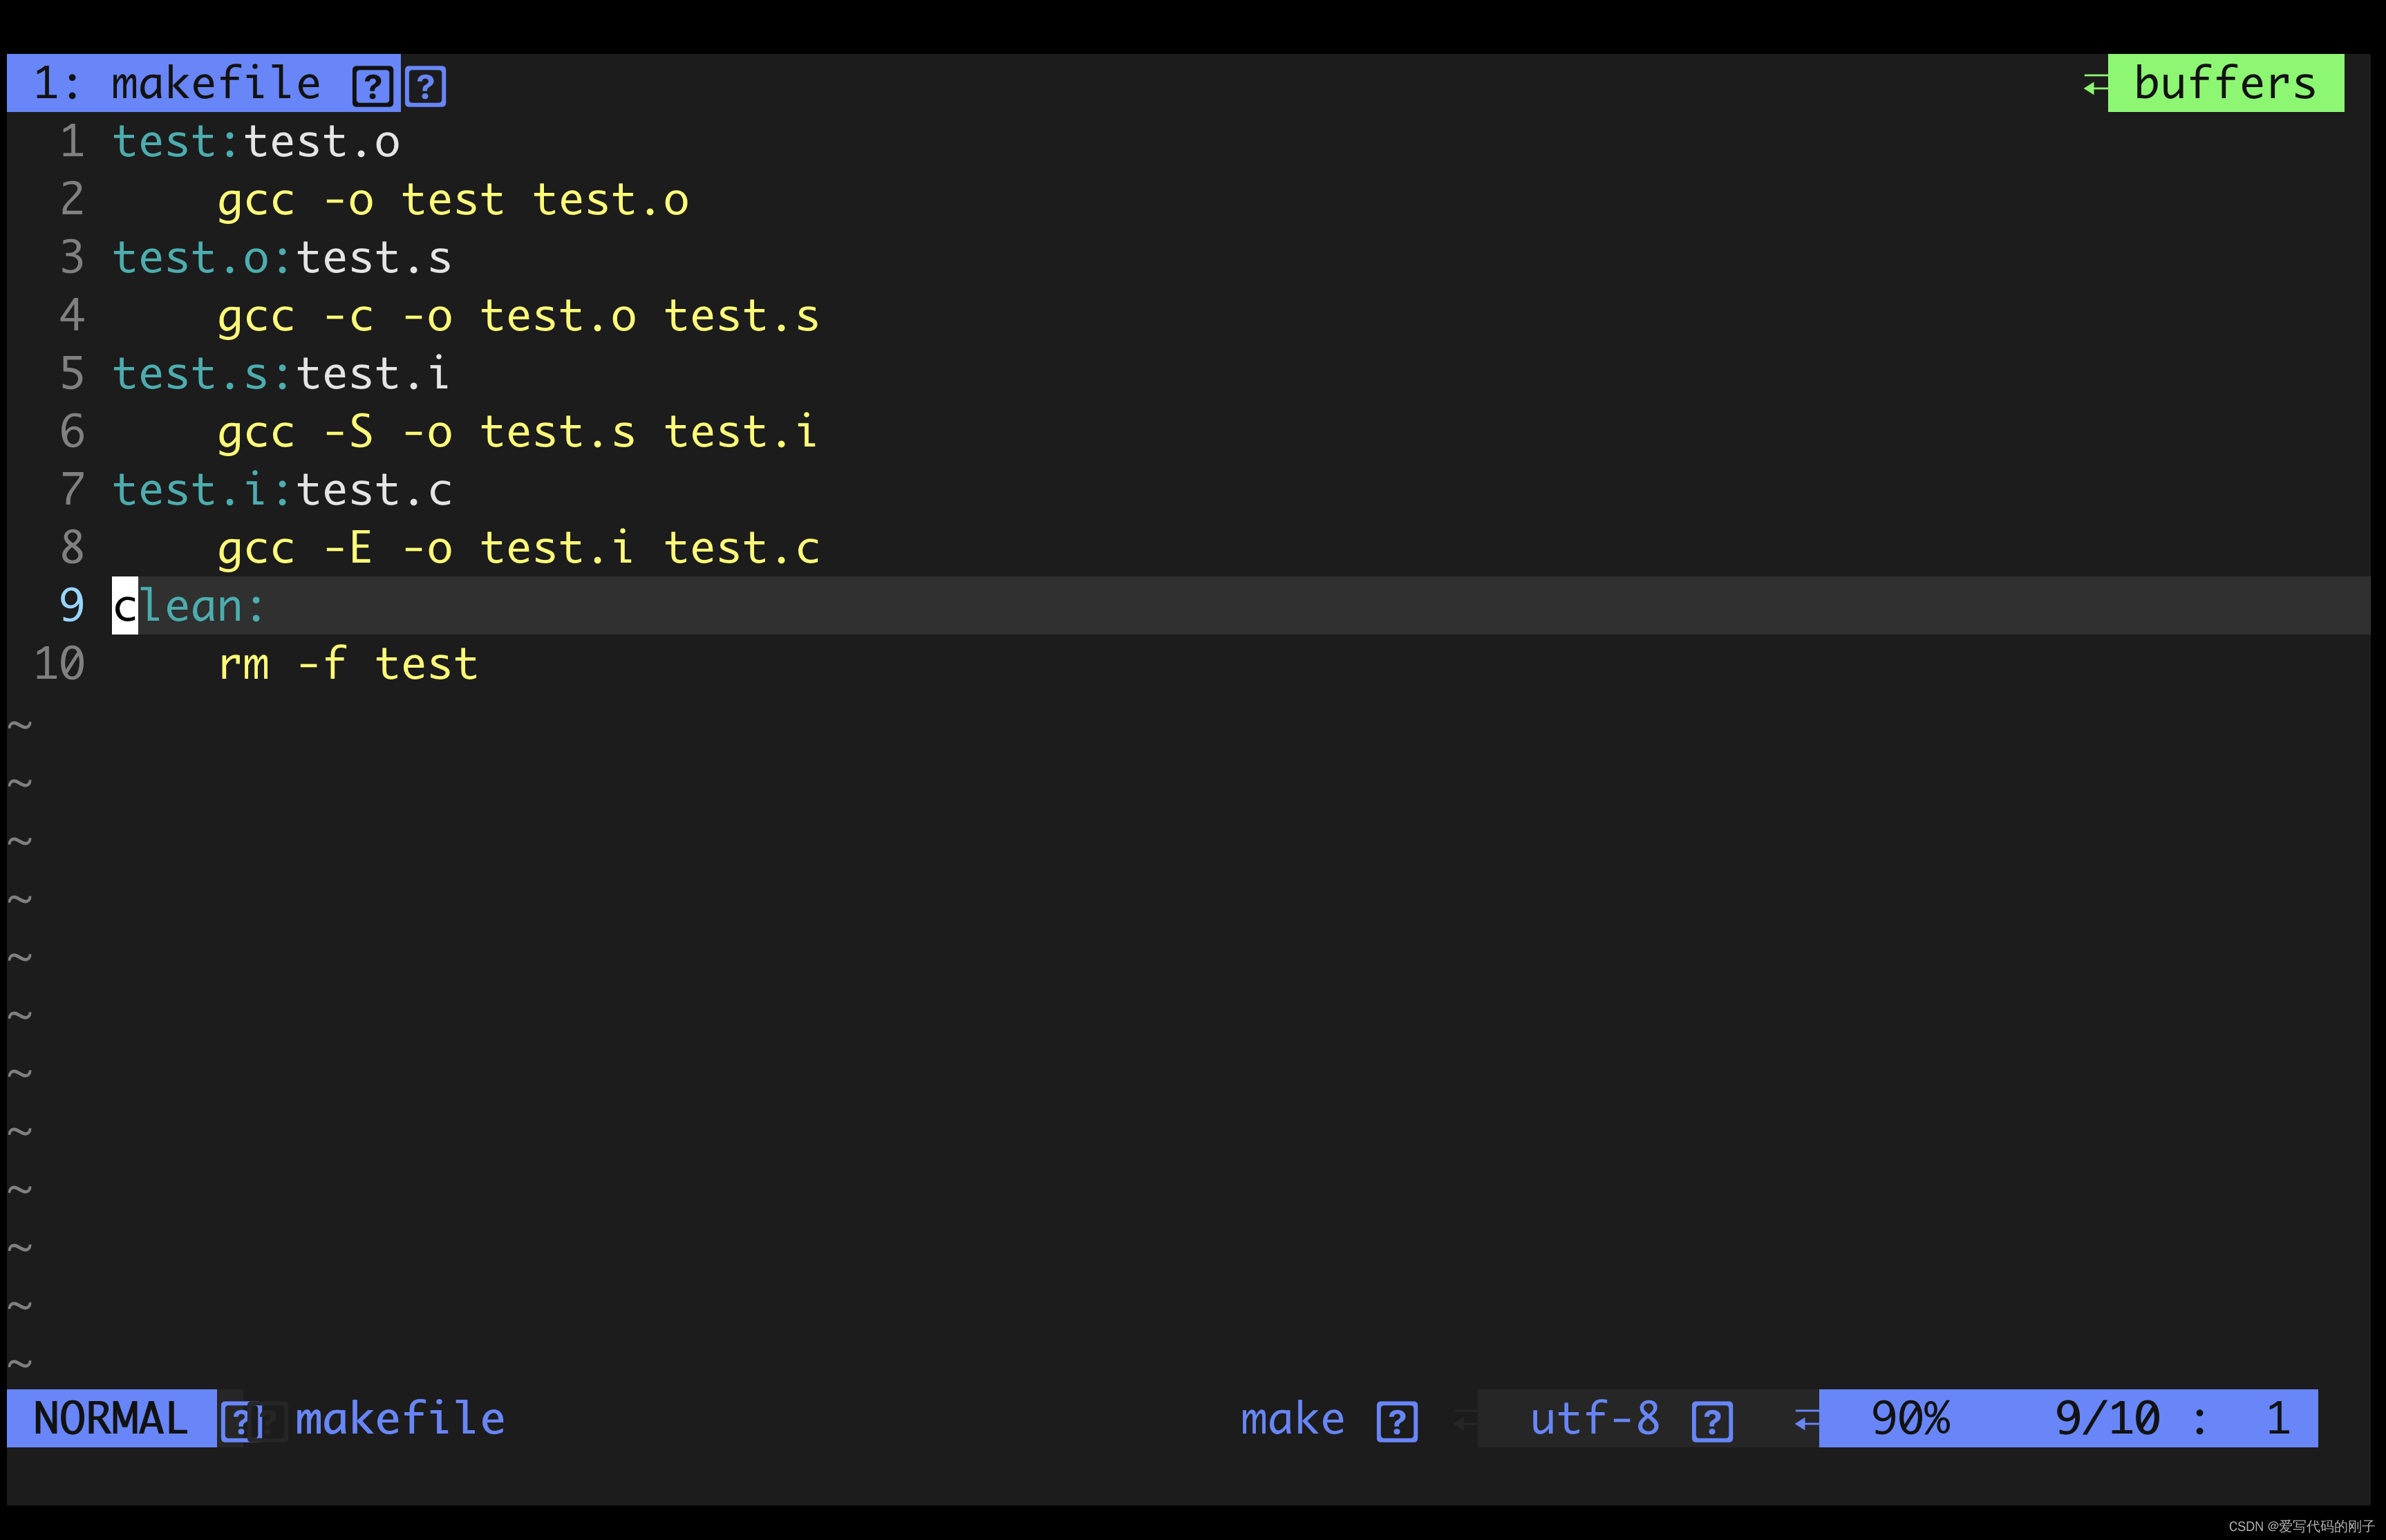2386x1540 pixels.
Task: Click the arrow separator left of 'buffers'
Action: 2095,85
